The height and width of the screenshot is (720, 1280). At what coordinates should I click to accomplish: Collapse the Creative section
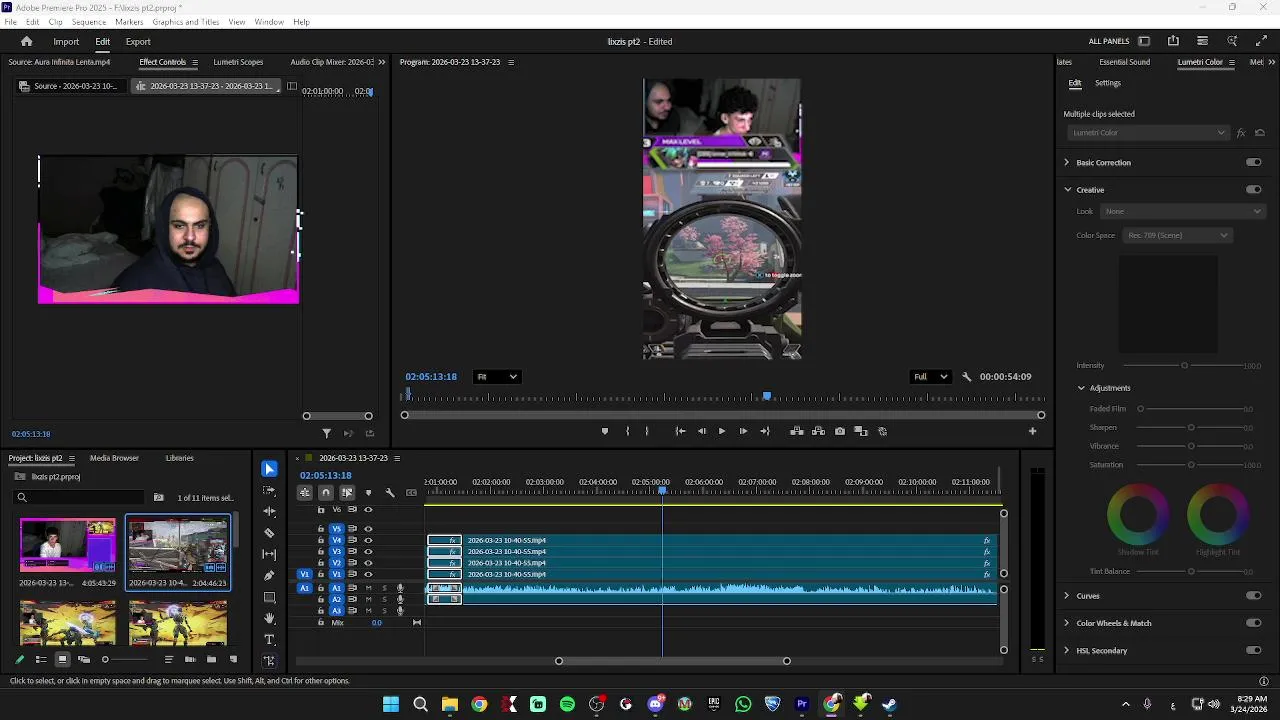click(x=1067, y=189)
